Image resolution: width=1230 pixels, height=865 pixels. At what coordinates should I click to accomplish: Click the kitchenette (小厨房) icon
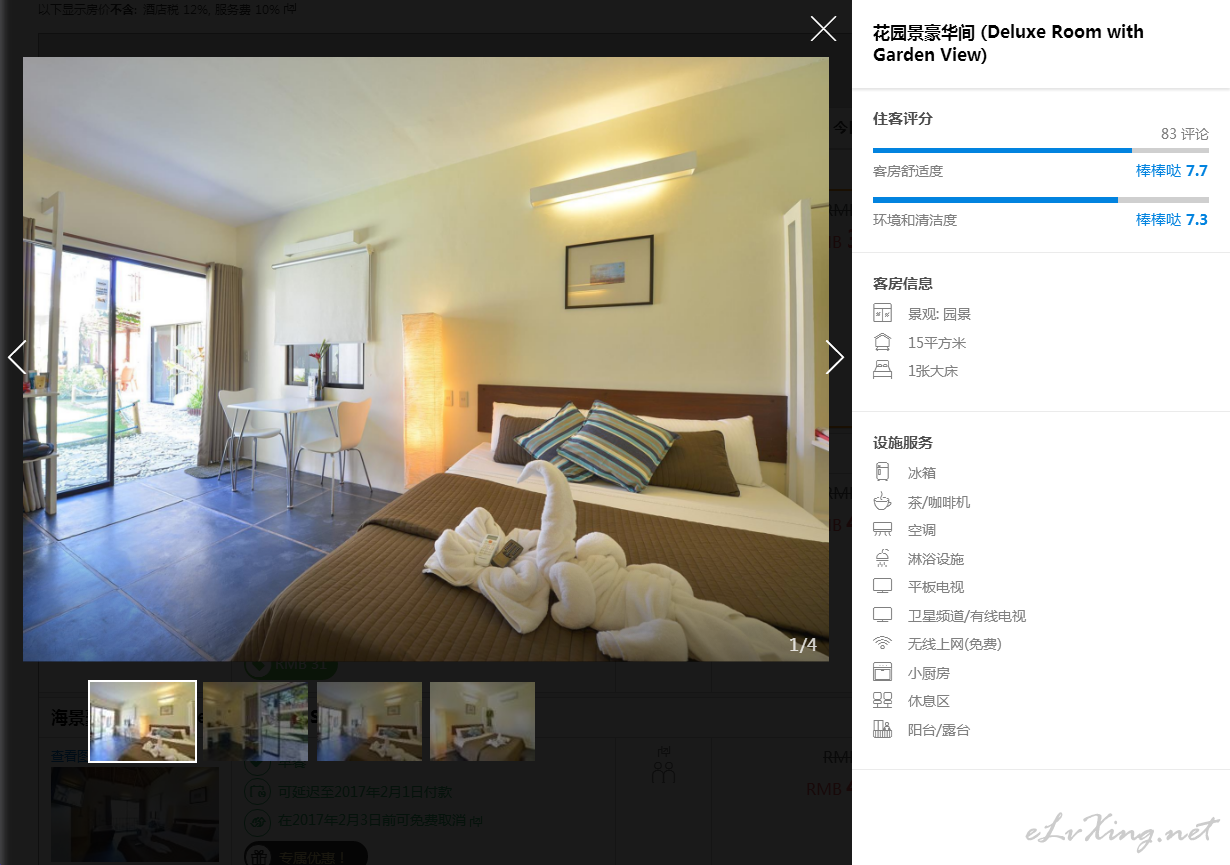[882, 672]
